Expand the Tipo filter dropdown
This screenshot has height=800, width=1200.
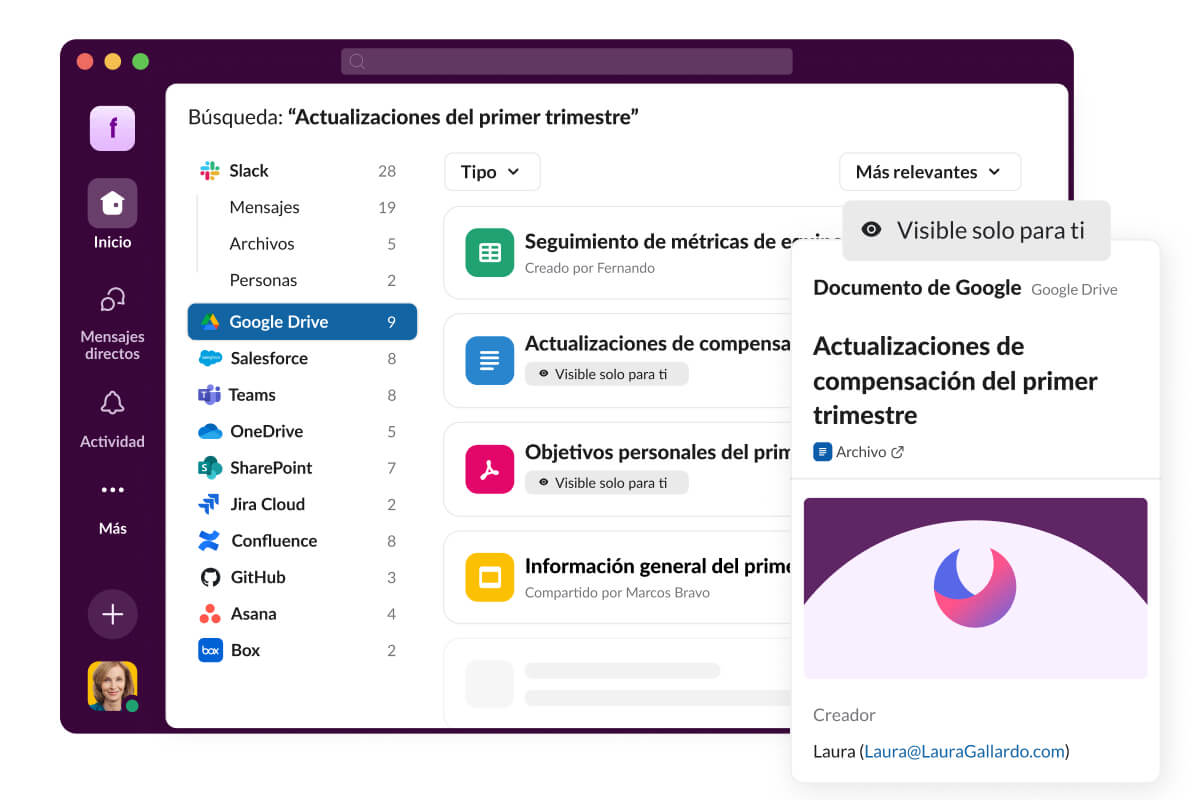[491, 172]
